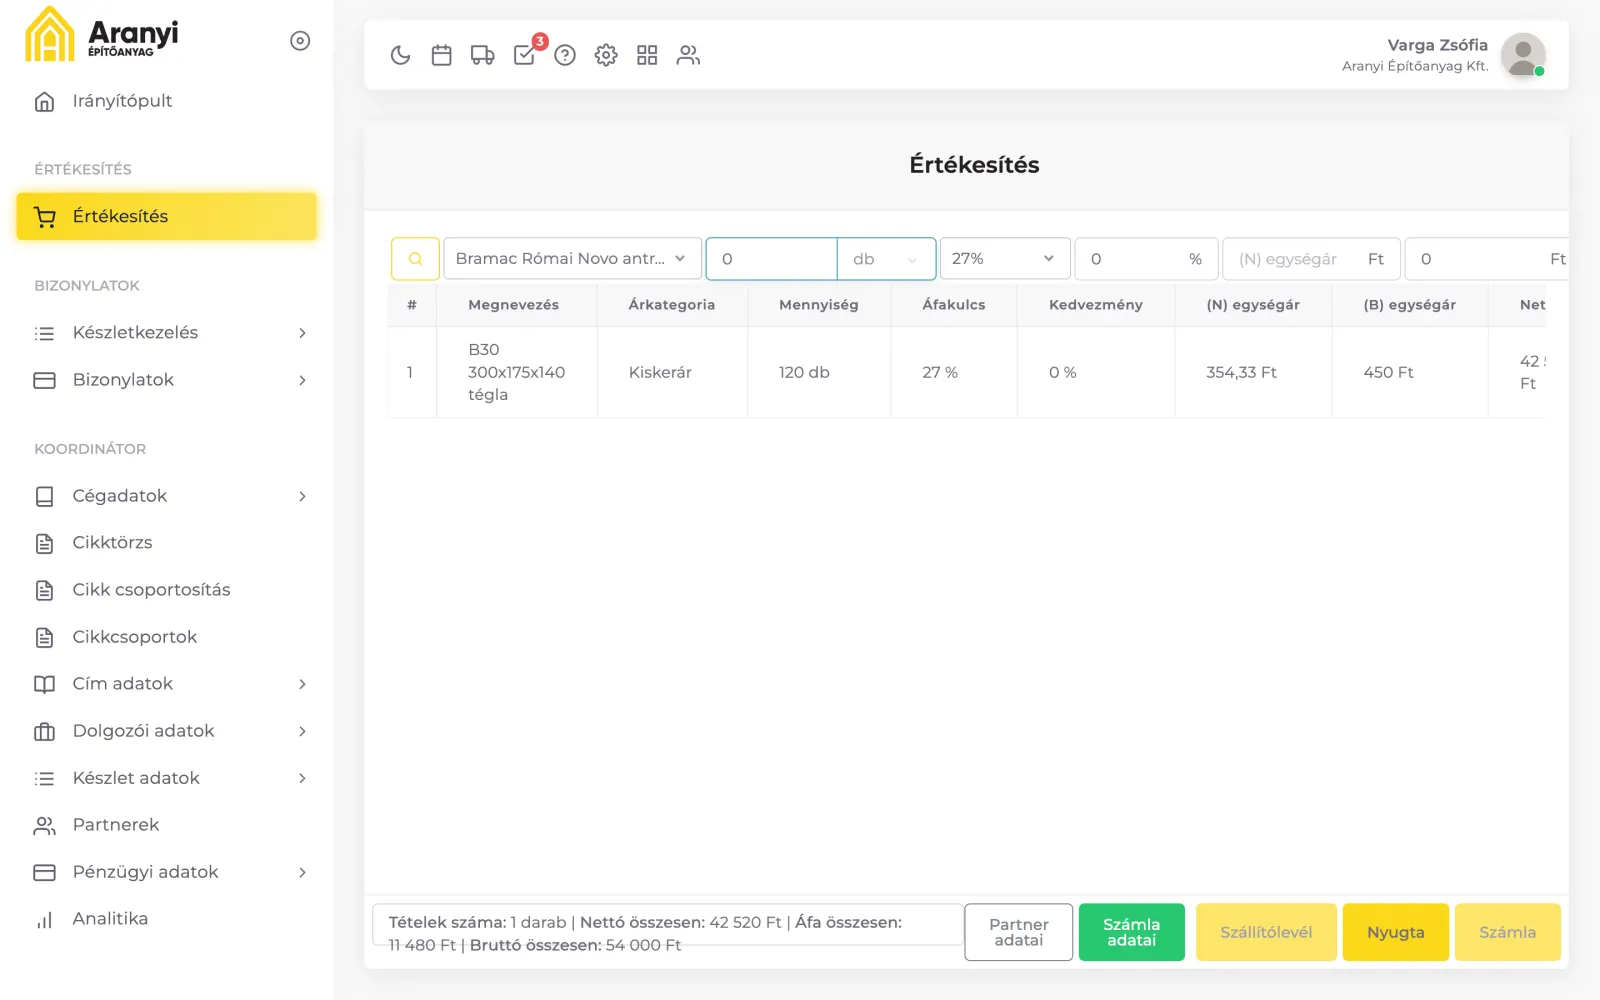This screenshot has width=1600, height=1000.
Task: Select the B30 300x175x140 tégla row name
Action: (x=517, y=372)
